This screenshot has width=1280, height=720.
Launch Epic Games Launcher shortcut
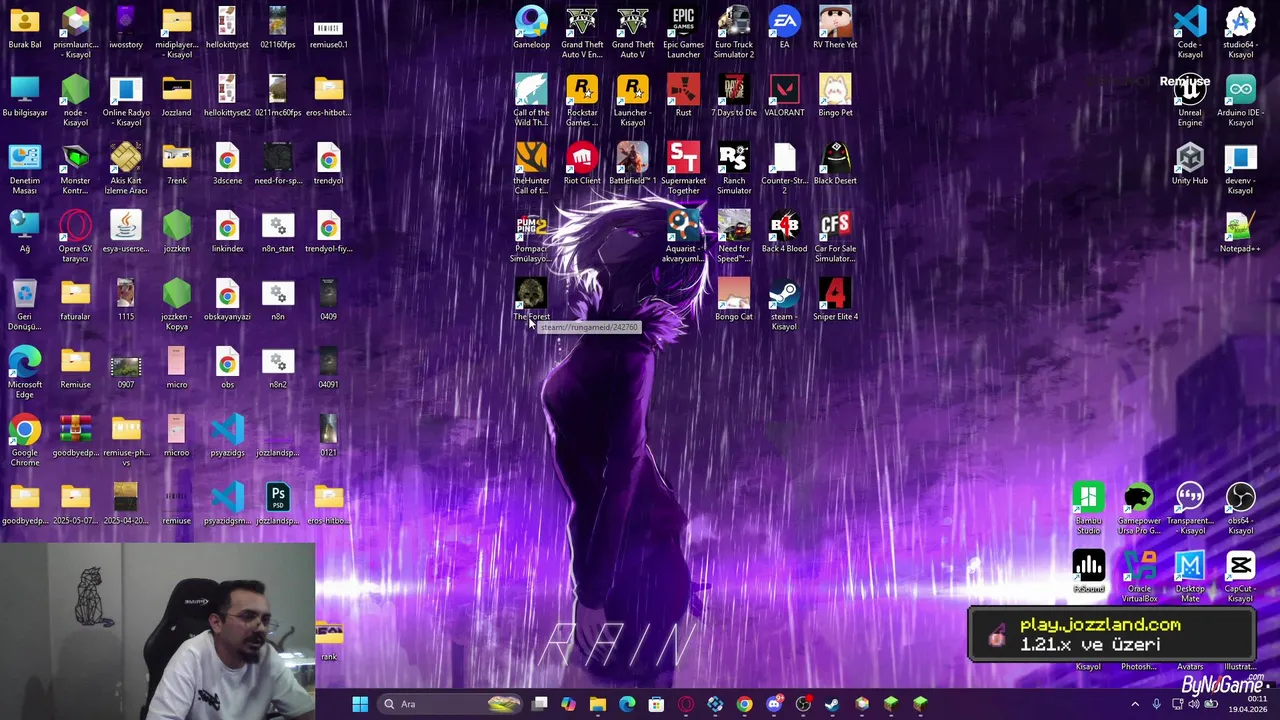click(x=683, y=32)
